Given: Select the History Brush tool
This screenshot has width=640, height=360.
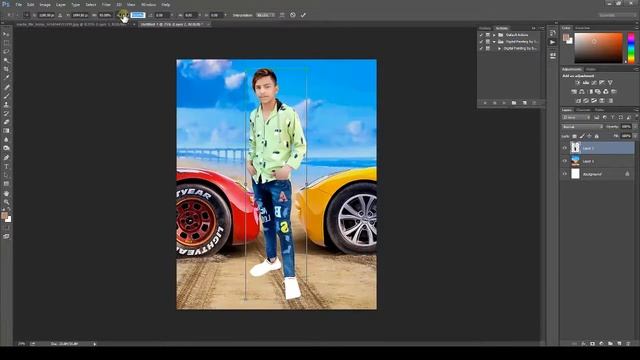Looking at the screenshot, I should pos(6,113).
